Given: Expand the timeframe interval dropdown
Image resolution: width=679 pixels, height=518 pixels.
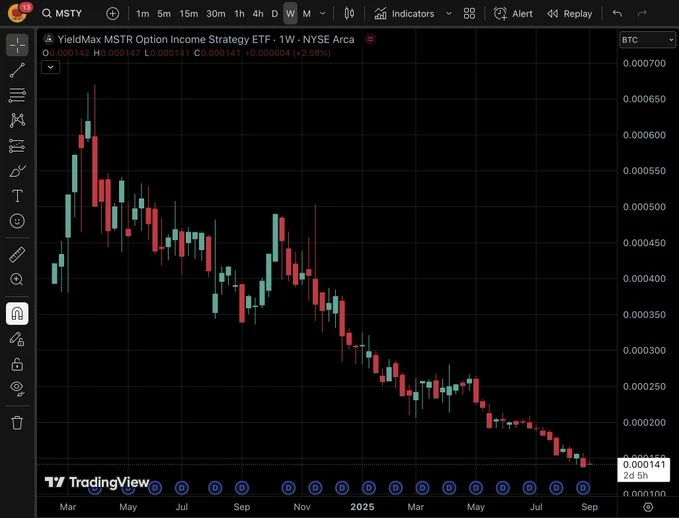Looking at the screenshot, I should pos(323,14).
